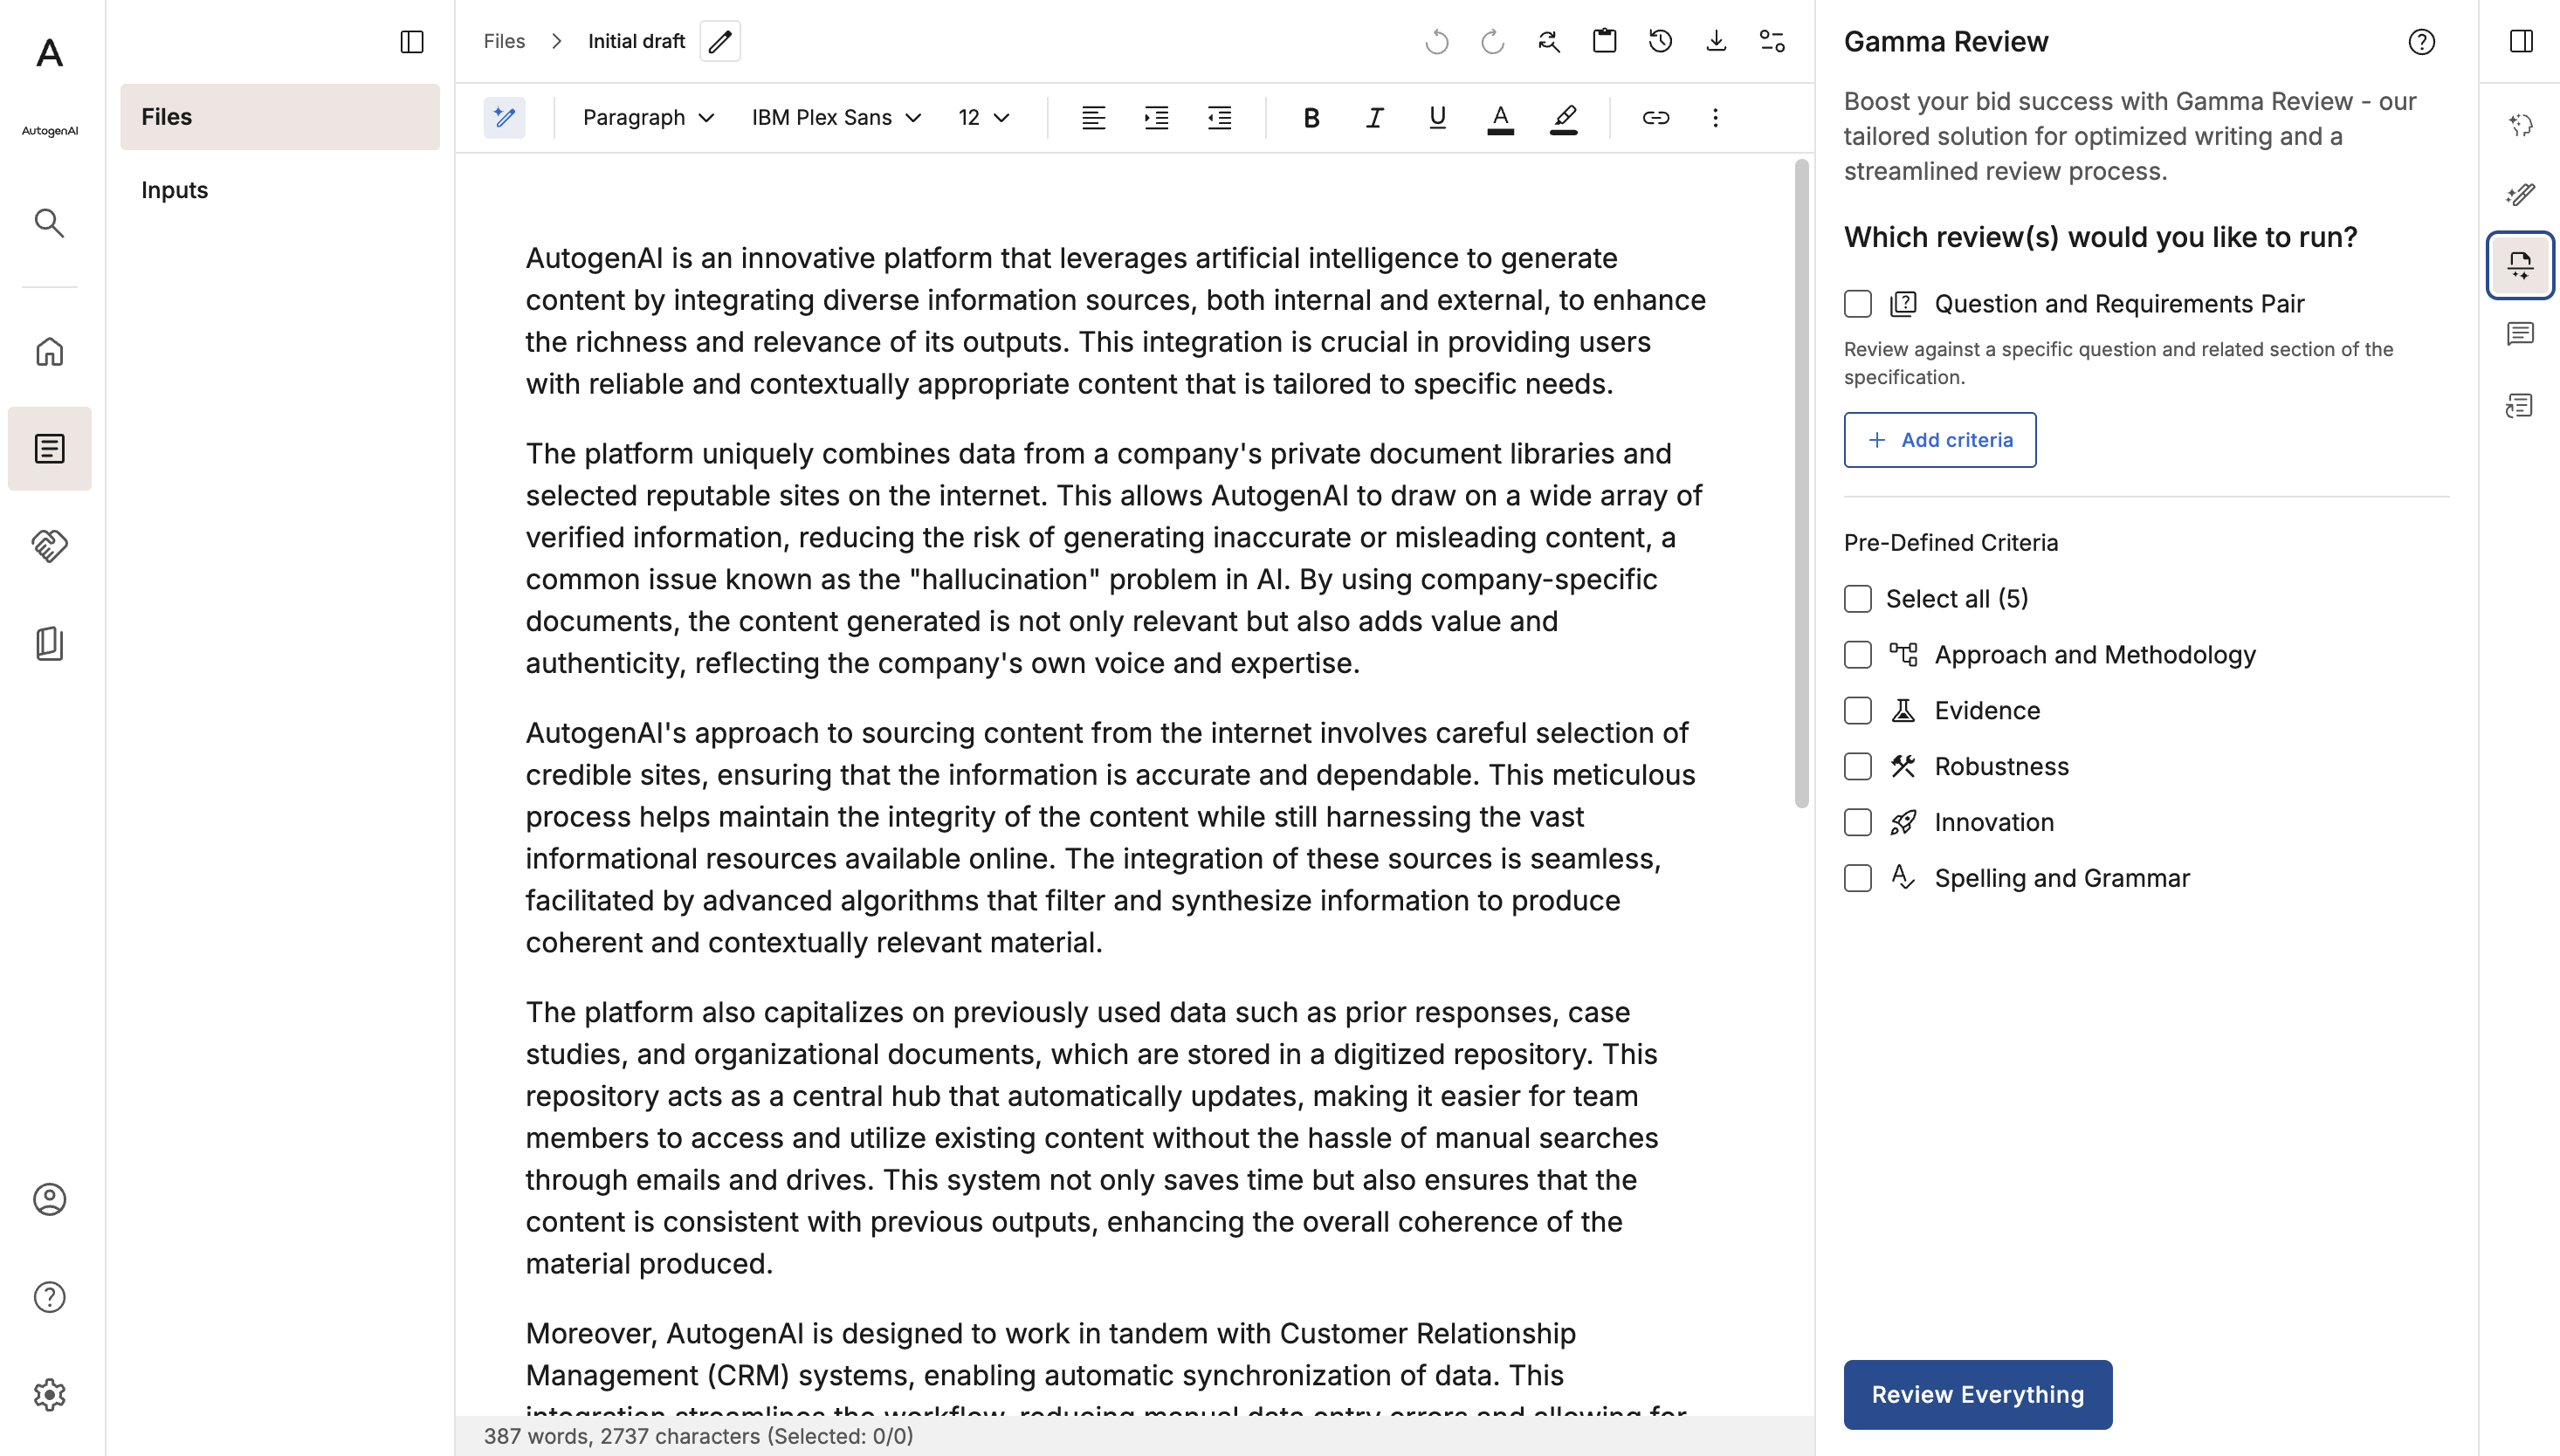Click the clipboard icon in top toolbar

pyautogui.click(x=1605, y=41)
